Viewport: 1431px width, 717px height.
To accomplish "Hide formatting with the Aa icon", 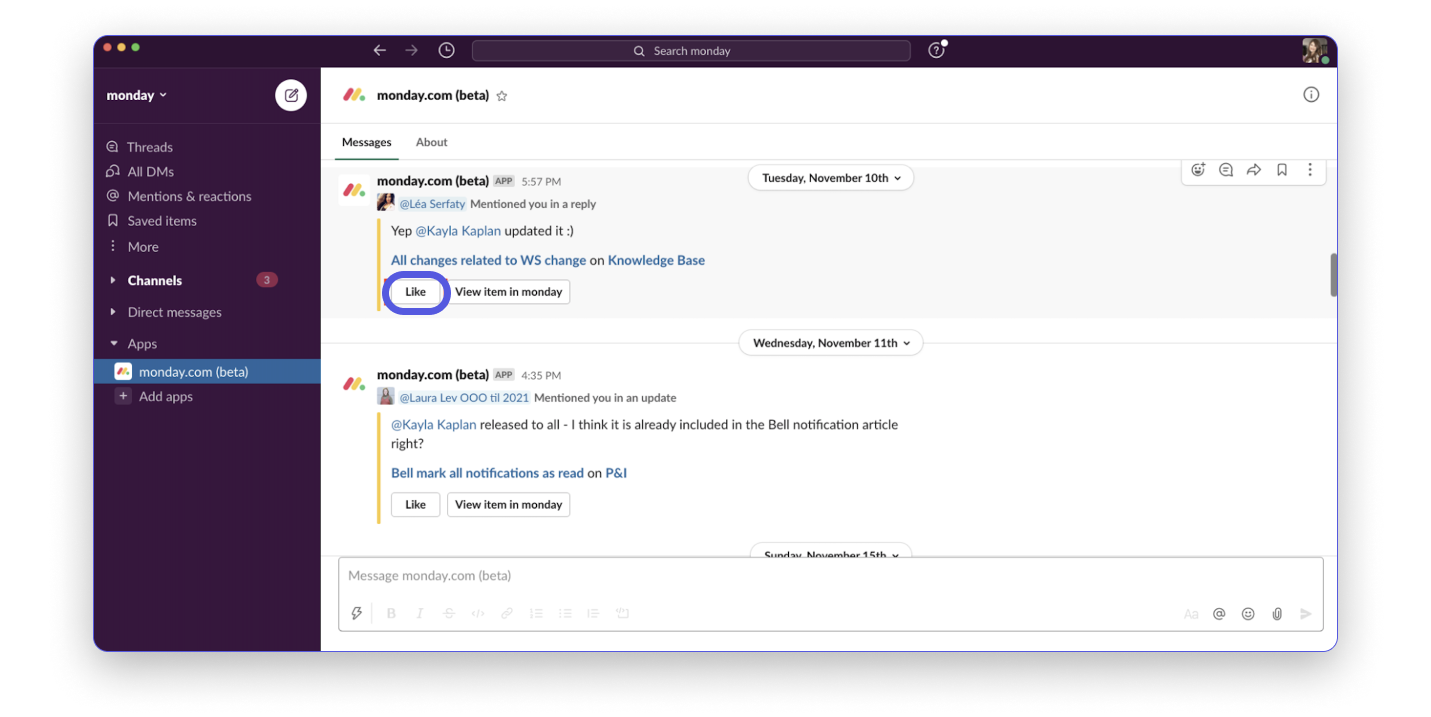I will coord(1190,614).
